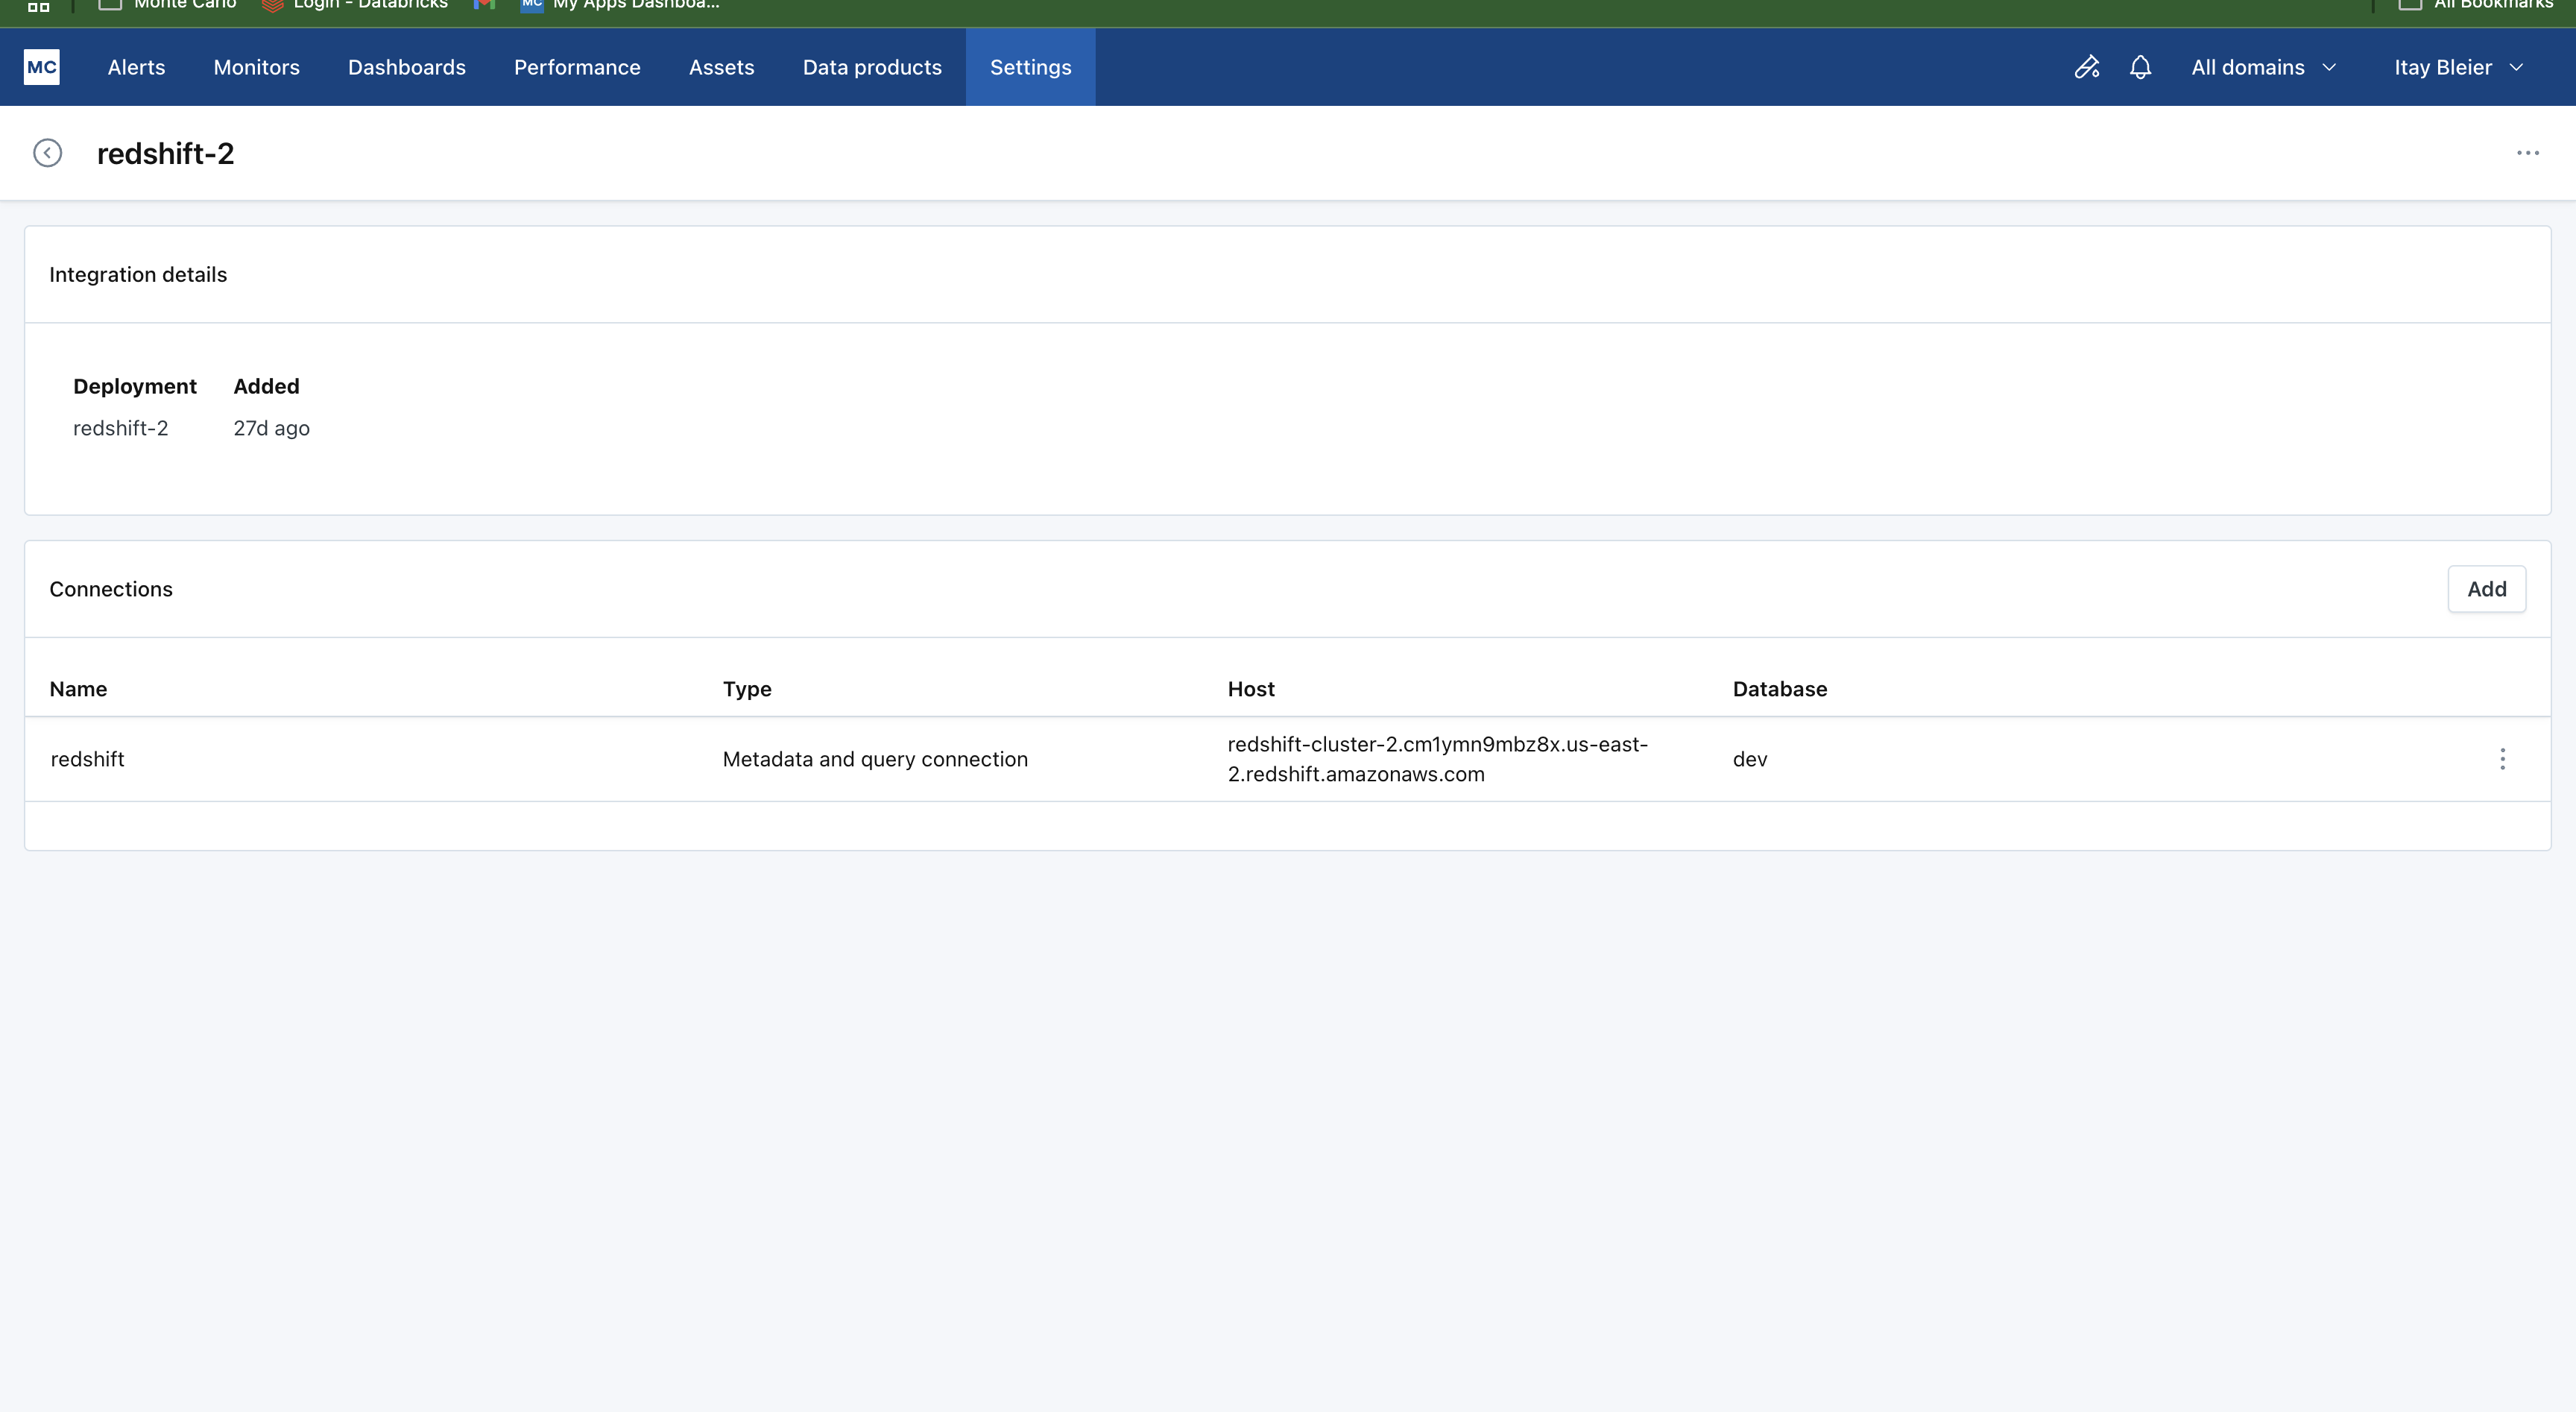Screen dimensions: 2576x1412
Task: Select the Settings tab
Action: [1030, 67]
